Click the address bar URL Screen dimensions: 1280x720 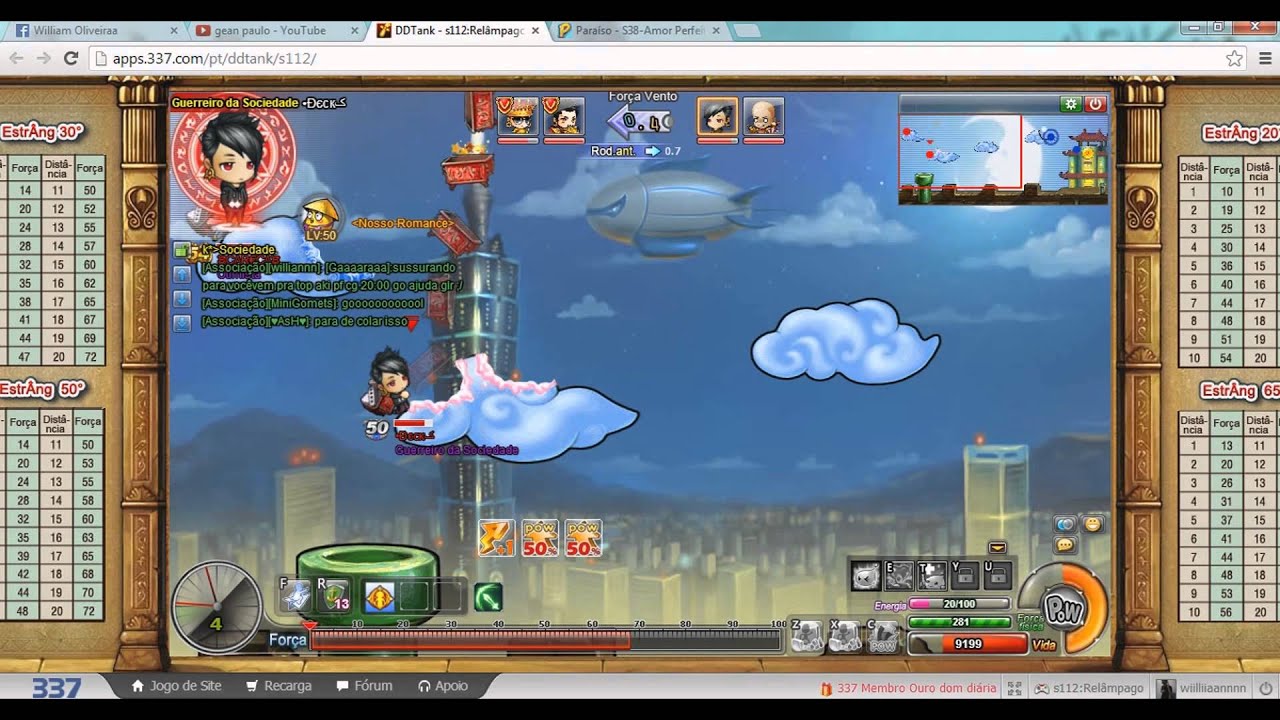[214, 58]
